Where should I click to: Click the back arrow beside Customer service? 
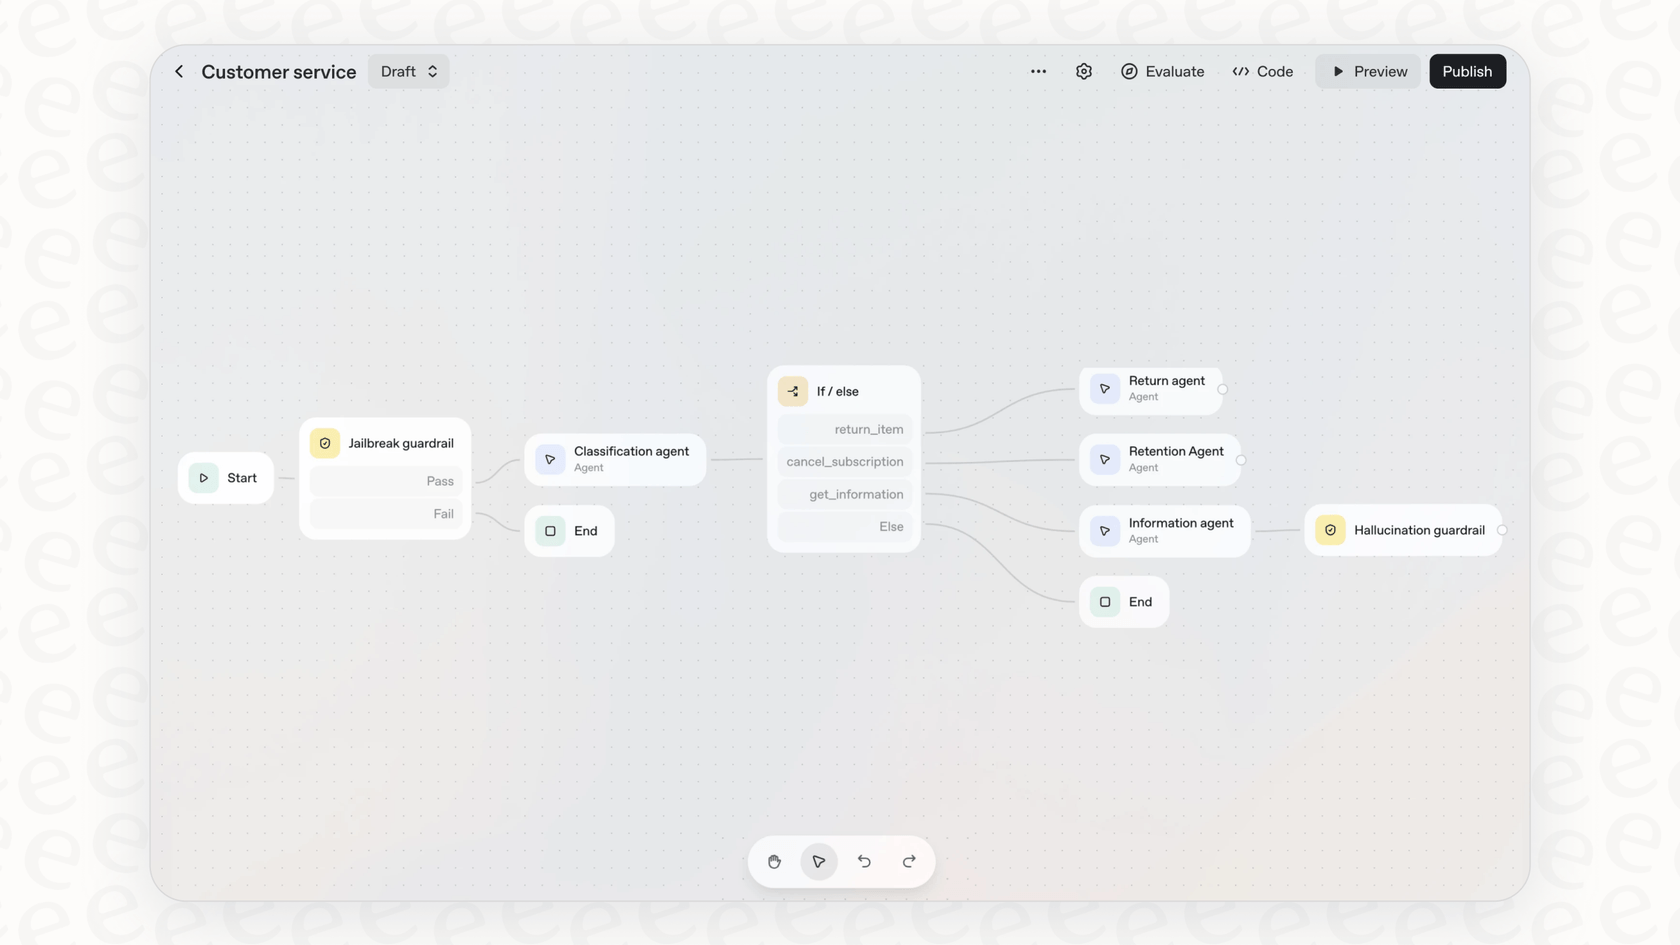click(x=179, y=71)
